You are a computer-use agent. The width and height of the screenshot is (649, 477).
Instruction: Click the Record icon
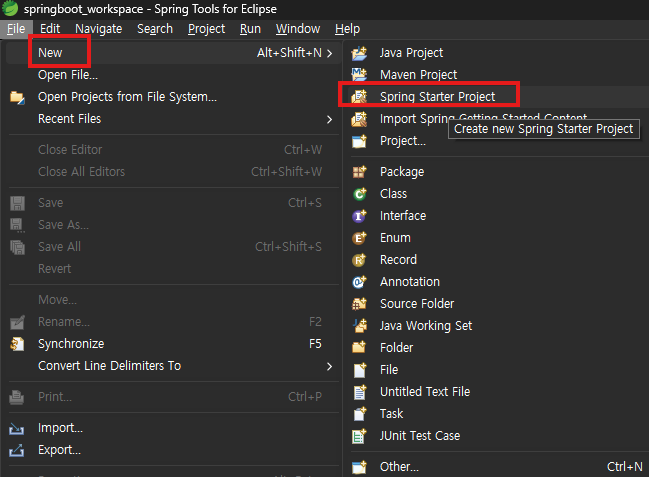359,260
